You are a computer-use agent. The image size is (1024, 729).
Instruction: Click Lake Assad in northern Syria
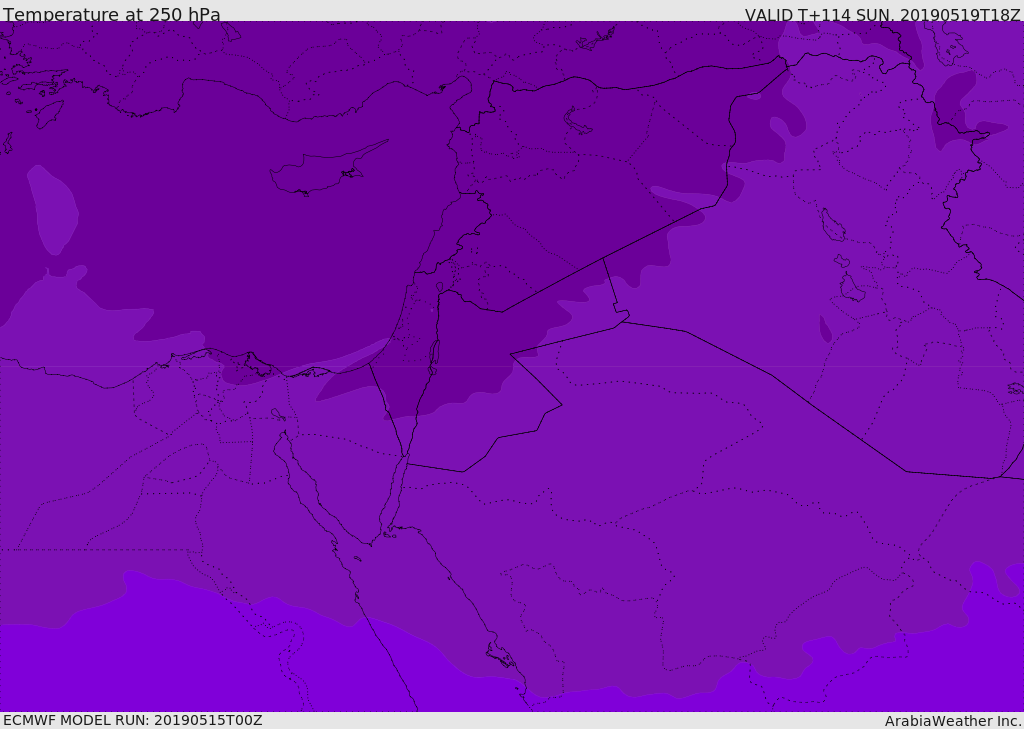pyautogui.click(x=577, y=122)
